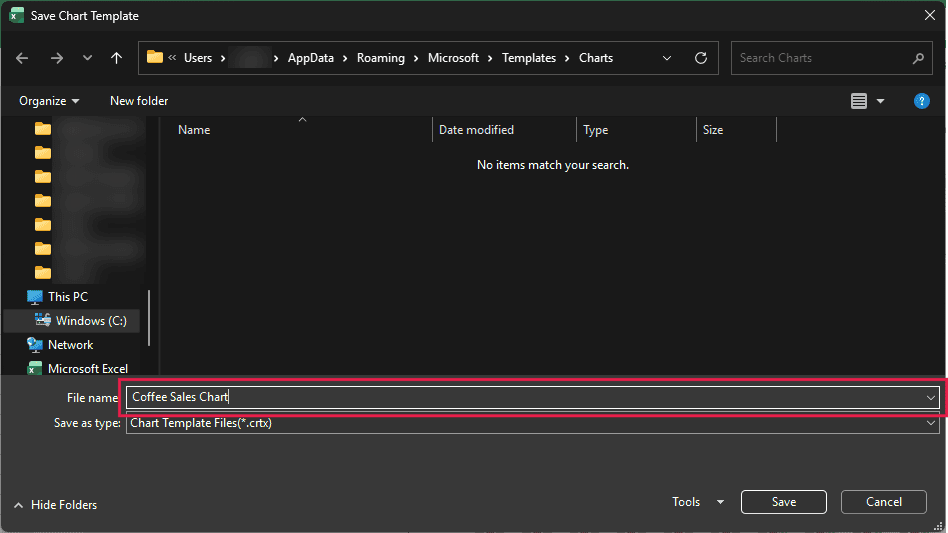Collapse the pane with Hide Folders
This screenshot has width=948, height=533.
coord(55,505)
